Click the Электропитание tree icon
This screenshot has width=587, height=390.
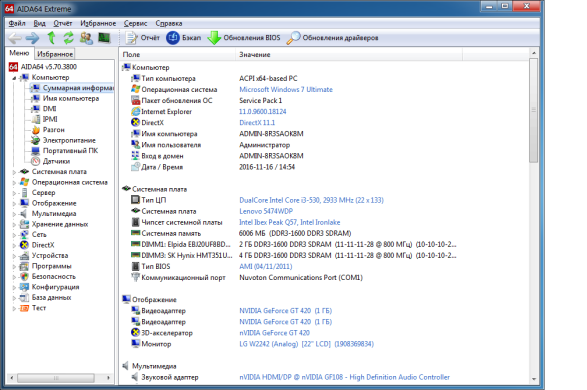click(x=36, y=140)
